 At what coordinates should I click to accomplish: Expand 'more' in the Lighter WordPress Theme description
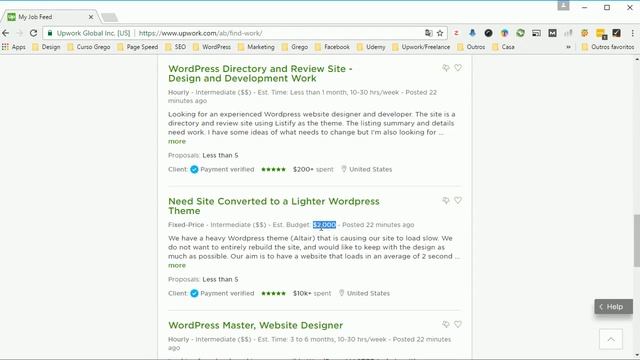177,265
